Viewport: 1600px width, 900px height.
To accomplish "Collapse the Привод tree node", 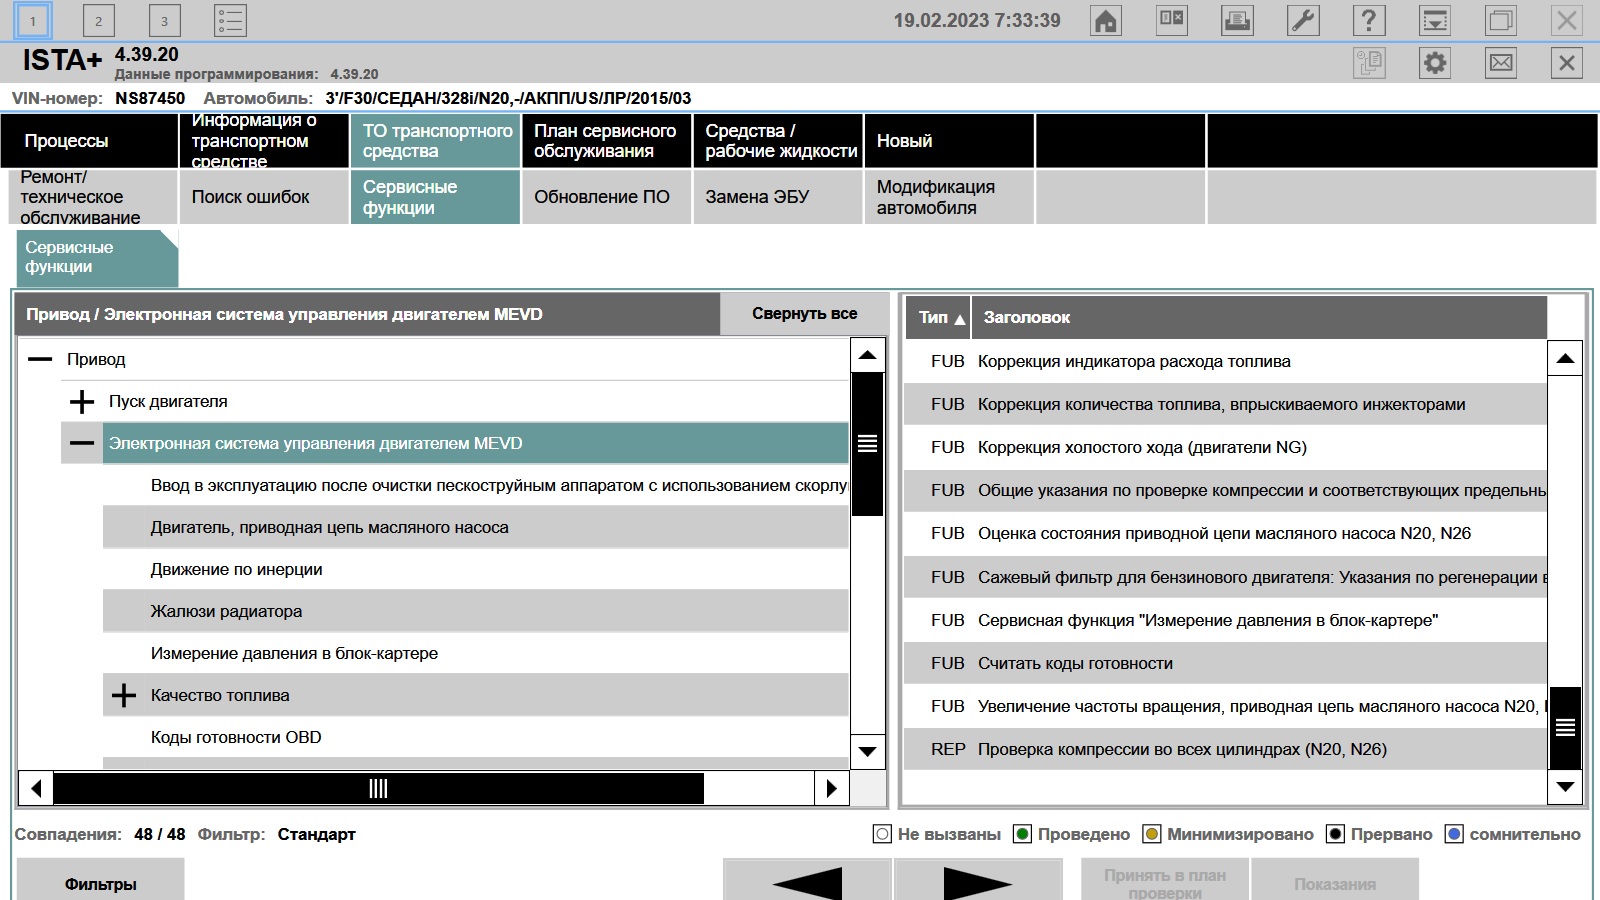I will pos(40,359).
